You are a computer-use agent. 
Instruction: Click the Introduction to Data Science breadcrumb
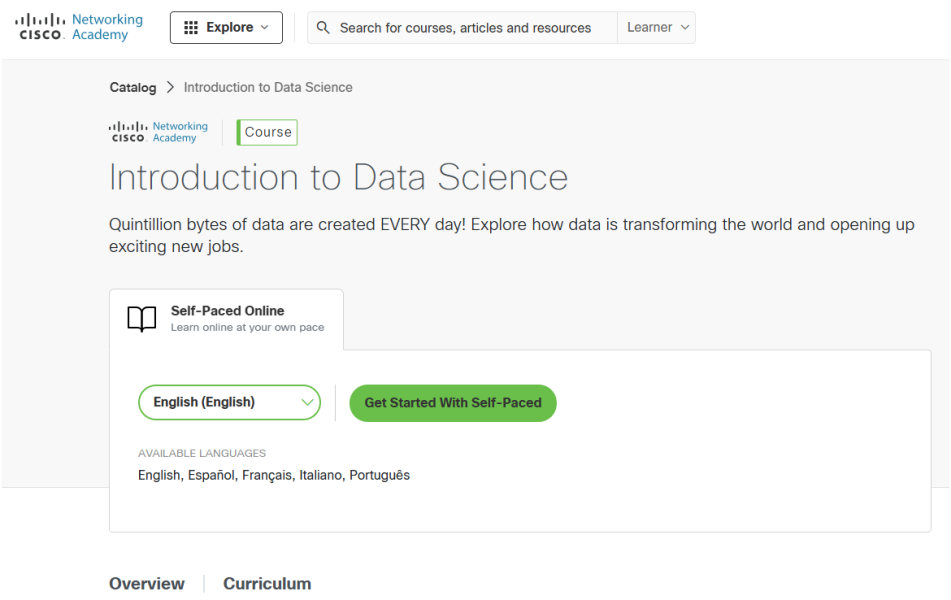point(268,87)
